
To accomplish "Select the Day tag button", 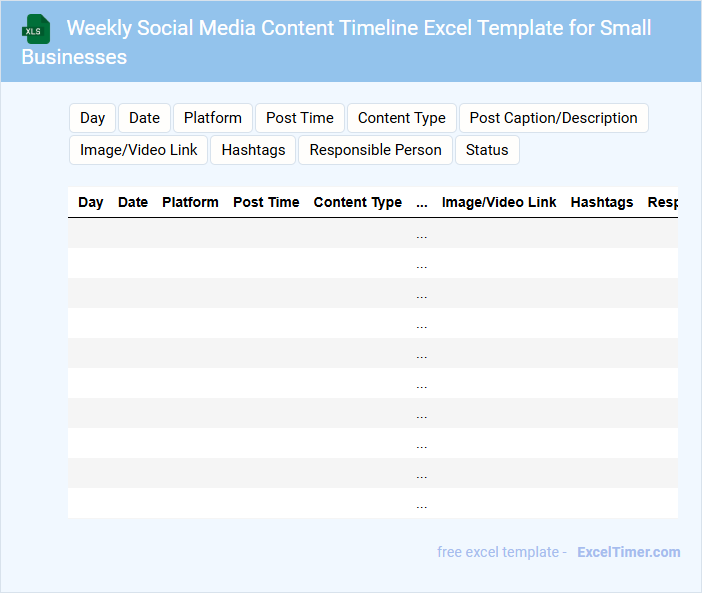I will point(93,118).
